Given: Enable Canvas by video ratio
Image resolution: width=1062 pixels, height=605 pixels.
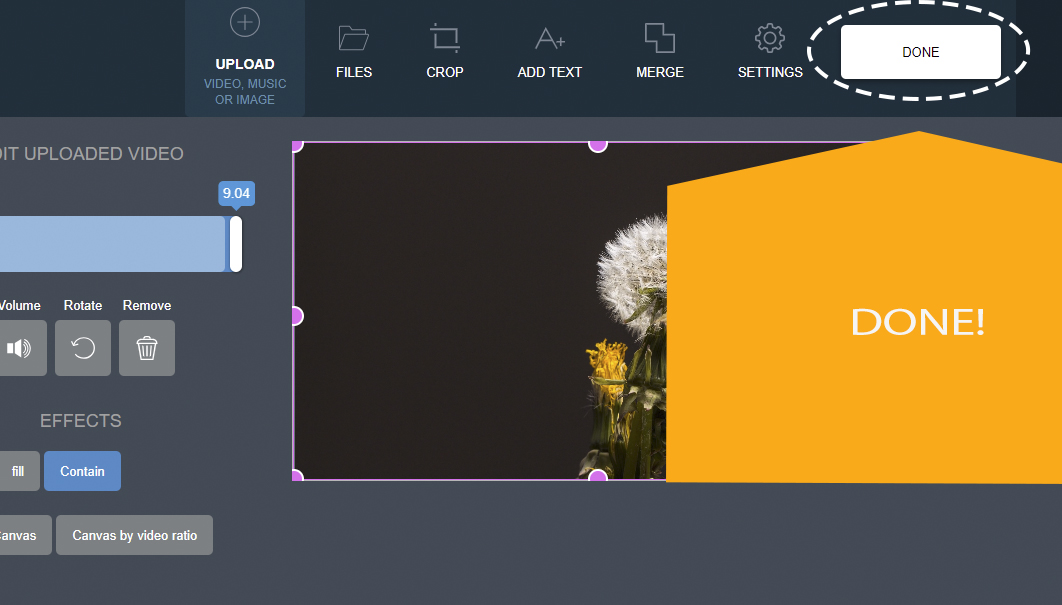Looking at the screenshot, I should point(134,535).
